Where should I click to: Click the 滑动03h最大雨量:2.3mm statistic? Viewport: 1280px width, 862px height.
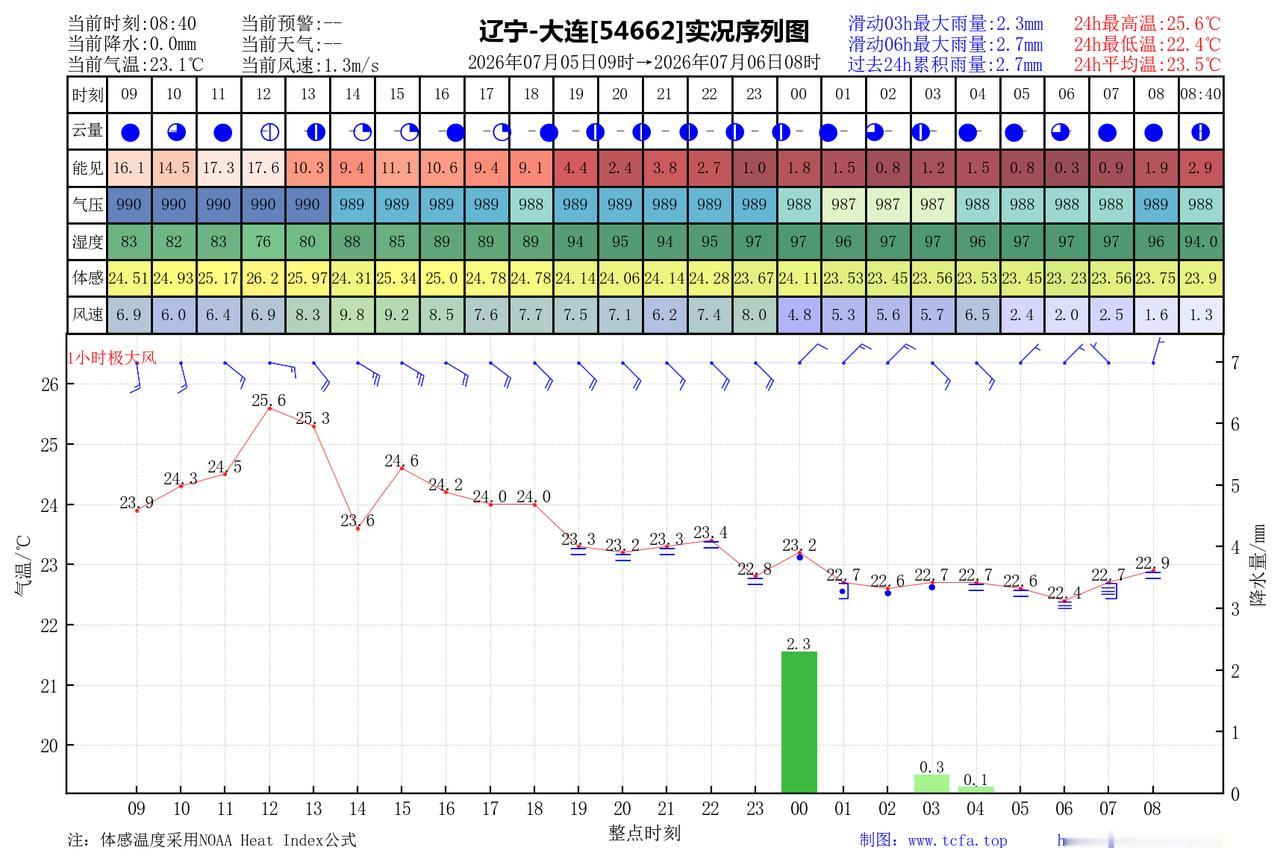[945, 23]
